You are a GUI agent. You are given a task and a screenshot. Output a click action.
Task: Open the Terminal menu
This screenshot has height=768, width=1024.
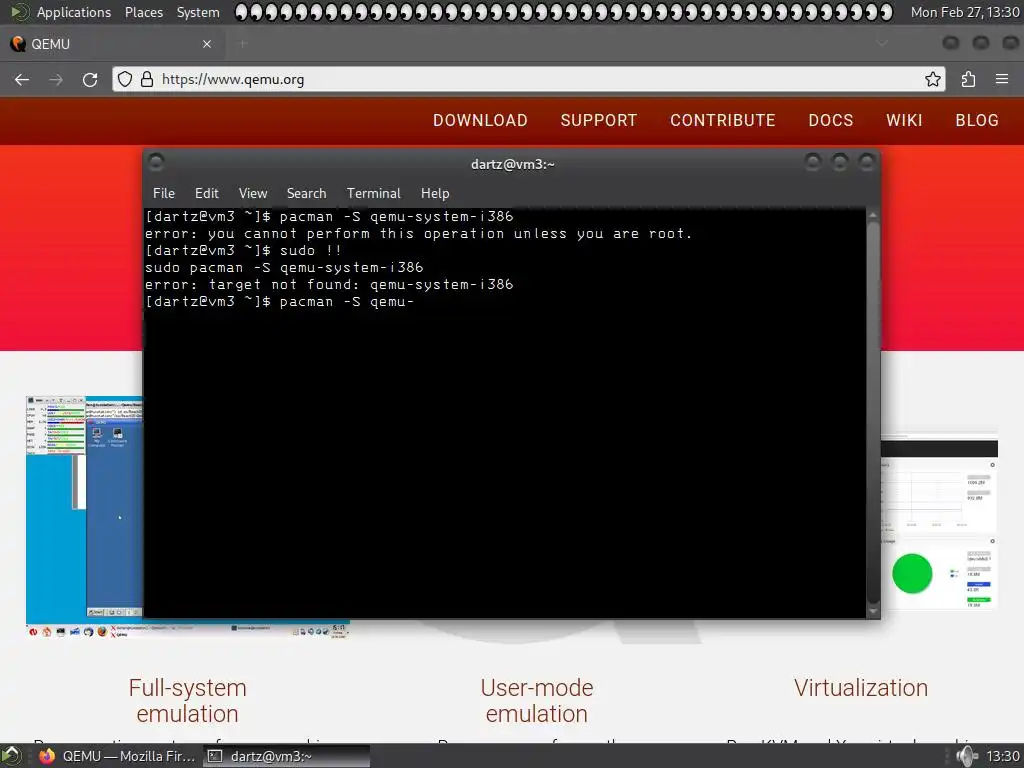(x=374, y=193)
